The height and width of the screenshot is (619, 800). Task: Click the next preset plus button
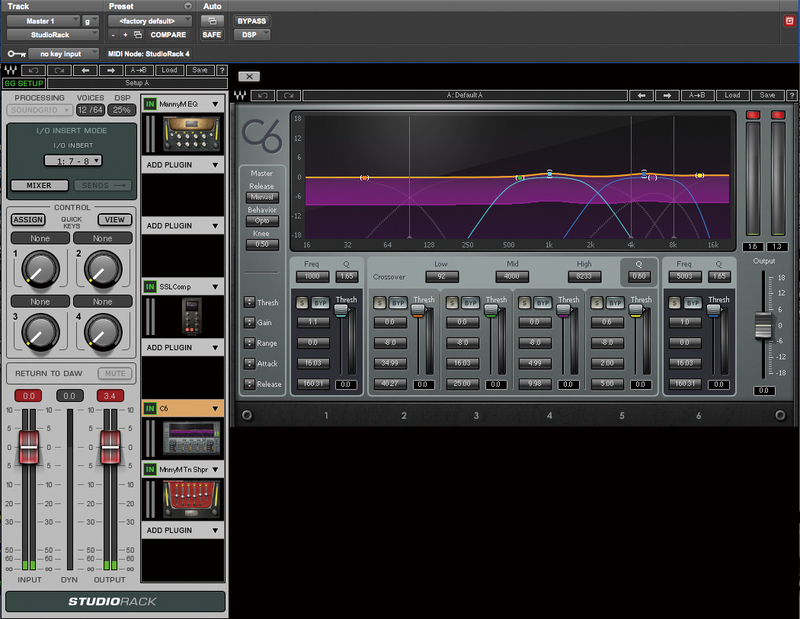tap(125, 35)
